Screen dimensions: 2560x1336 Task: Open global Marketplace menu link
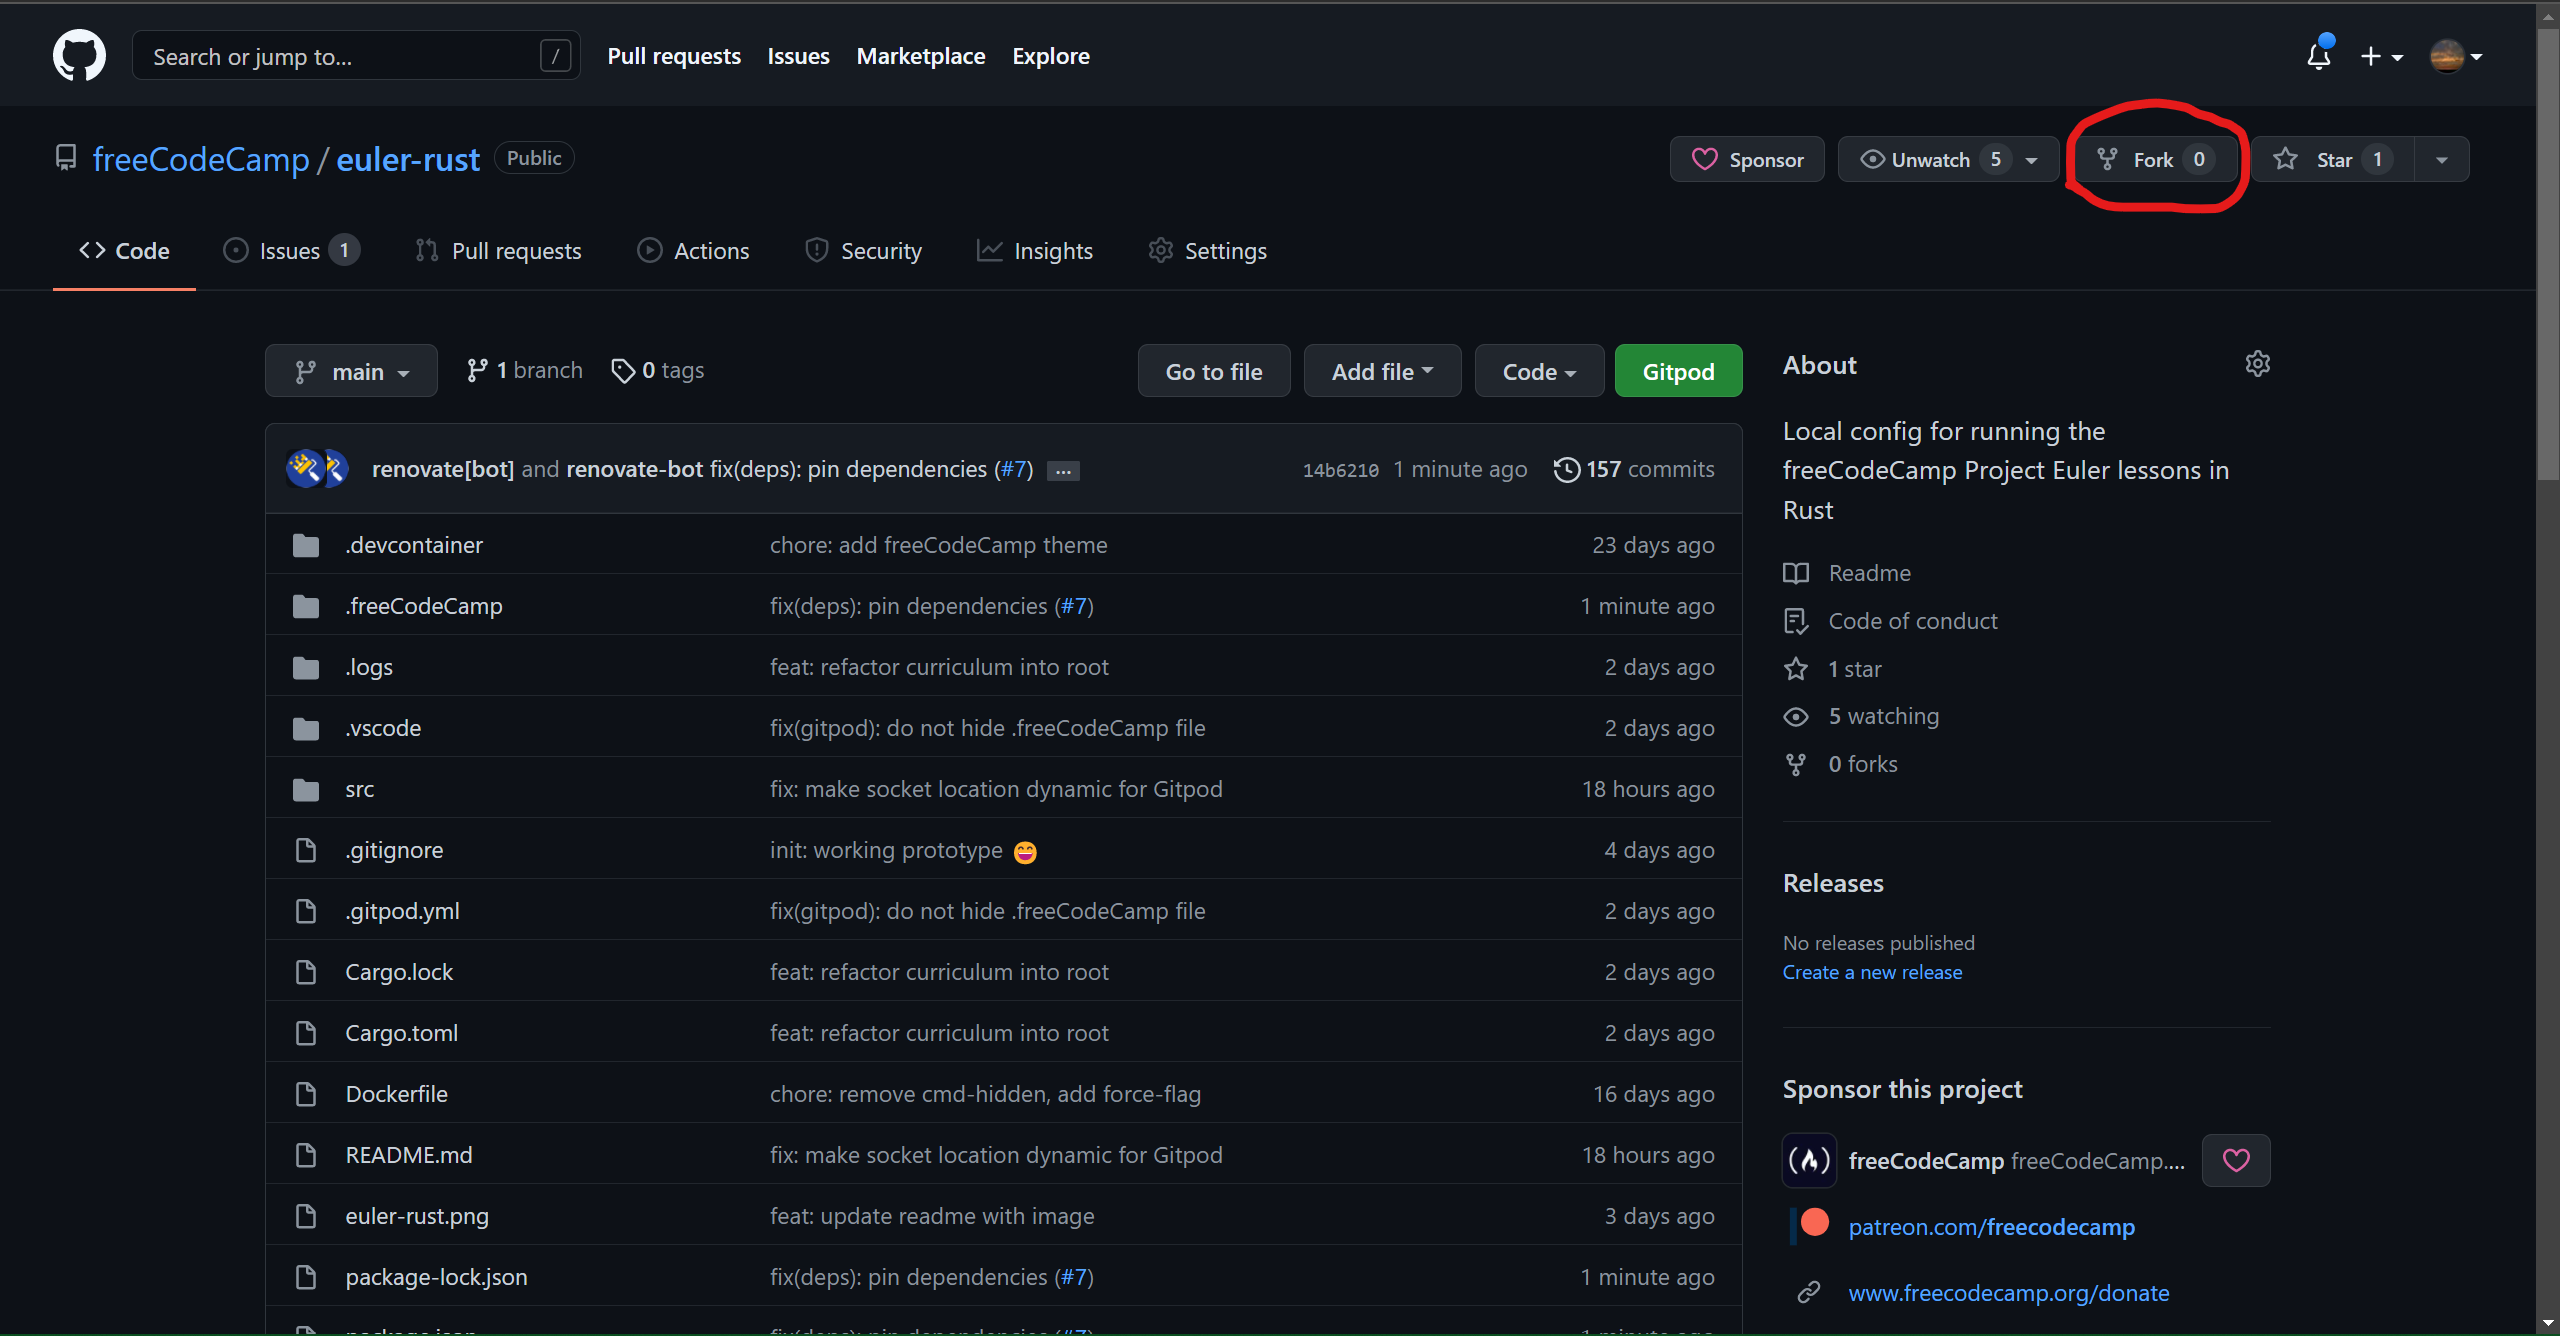pos(920,56)
